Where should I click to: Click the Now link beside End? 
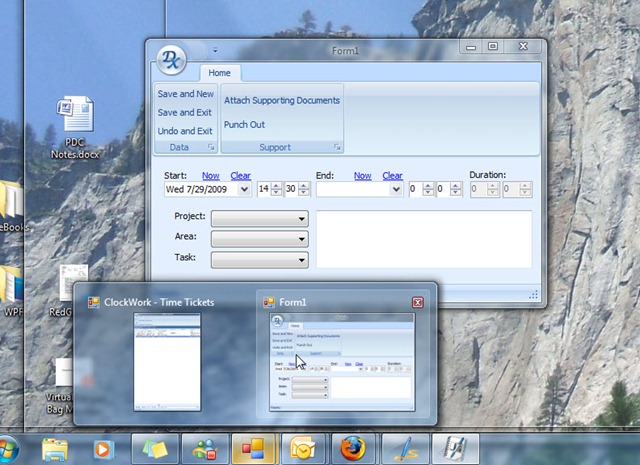pyautogui.click(x=362, y=176)
